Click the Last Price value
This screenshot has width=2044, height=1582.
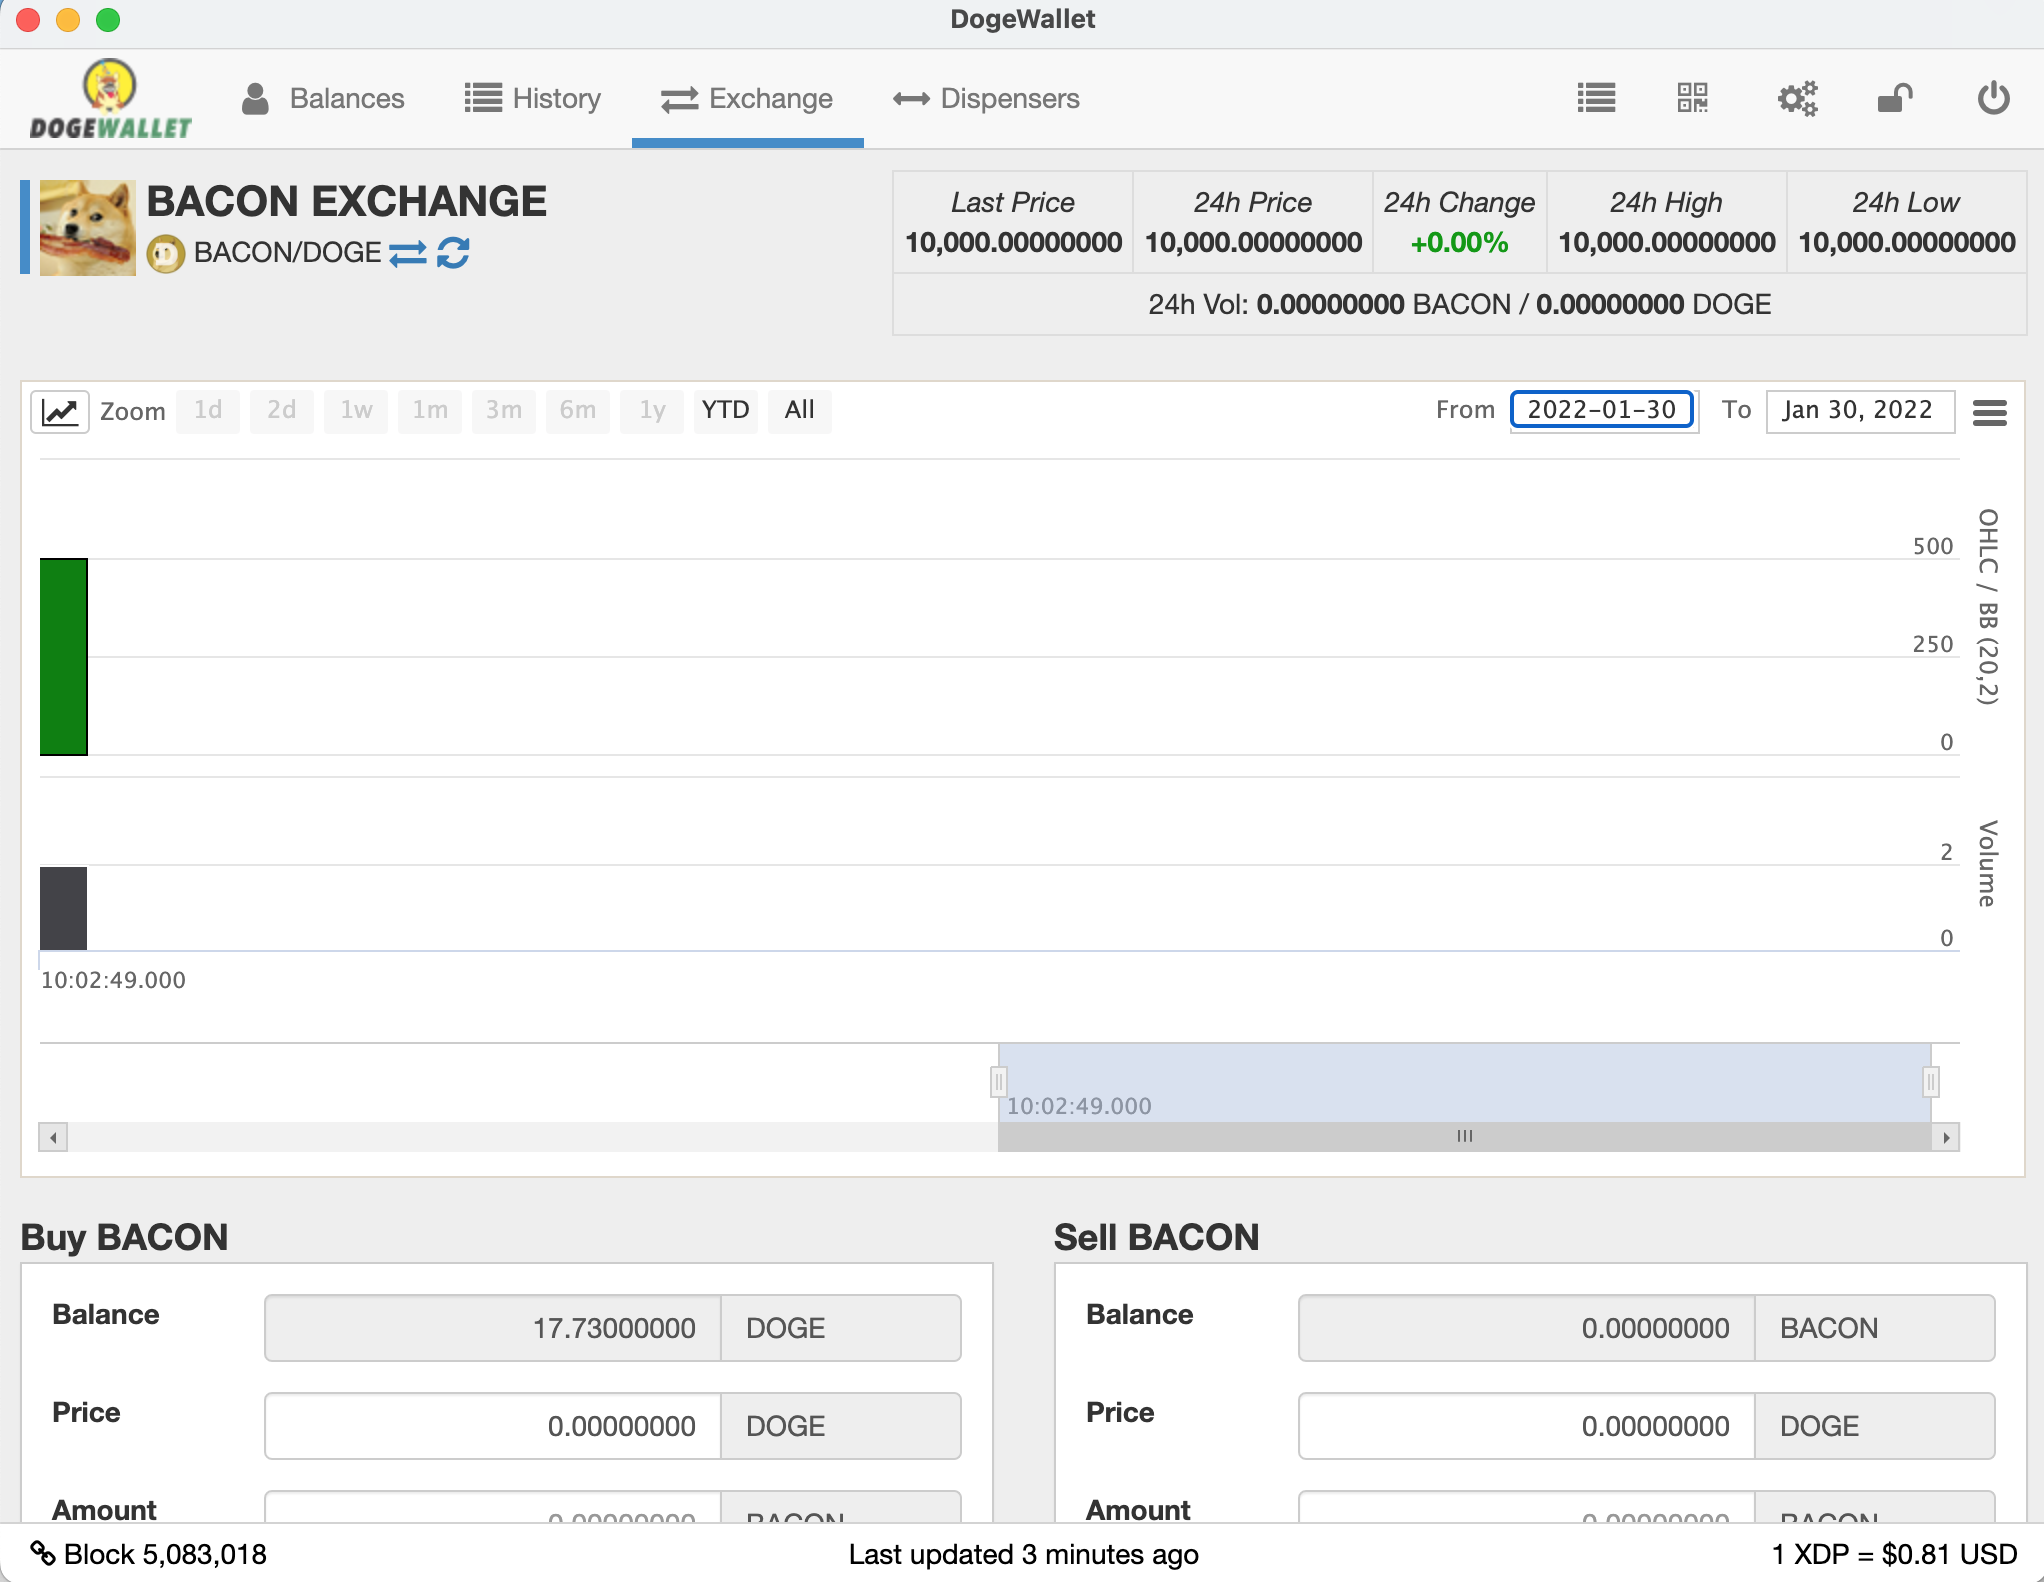point(1013,242)
